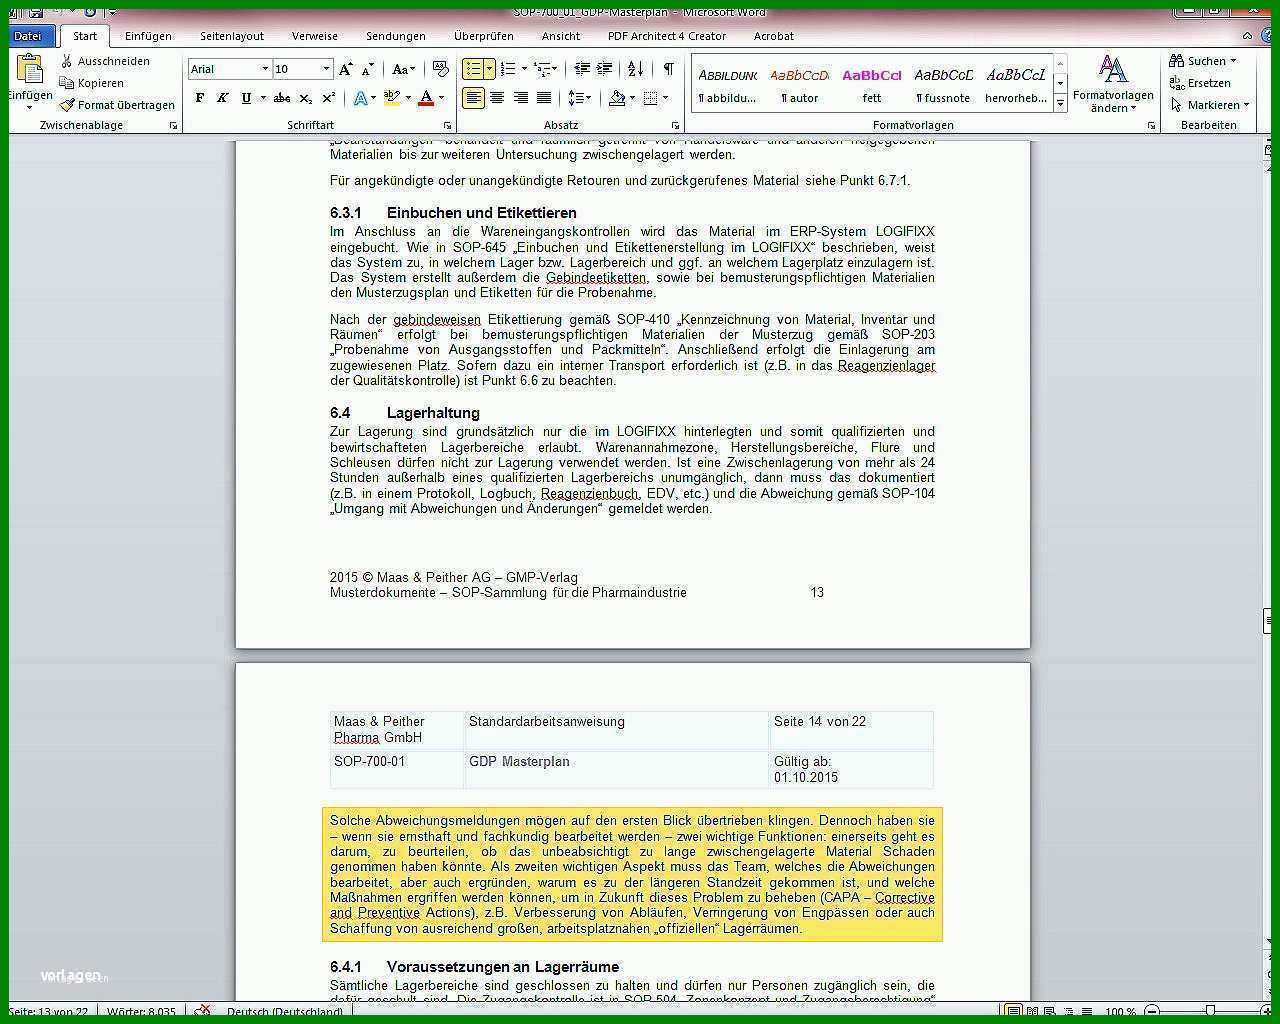
Task: Increase font size with grow font icon
Action: coord(346,69)
